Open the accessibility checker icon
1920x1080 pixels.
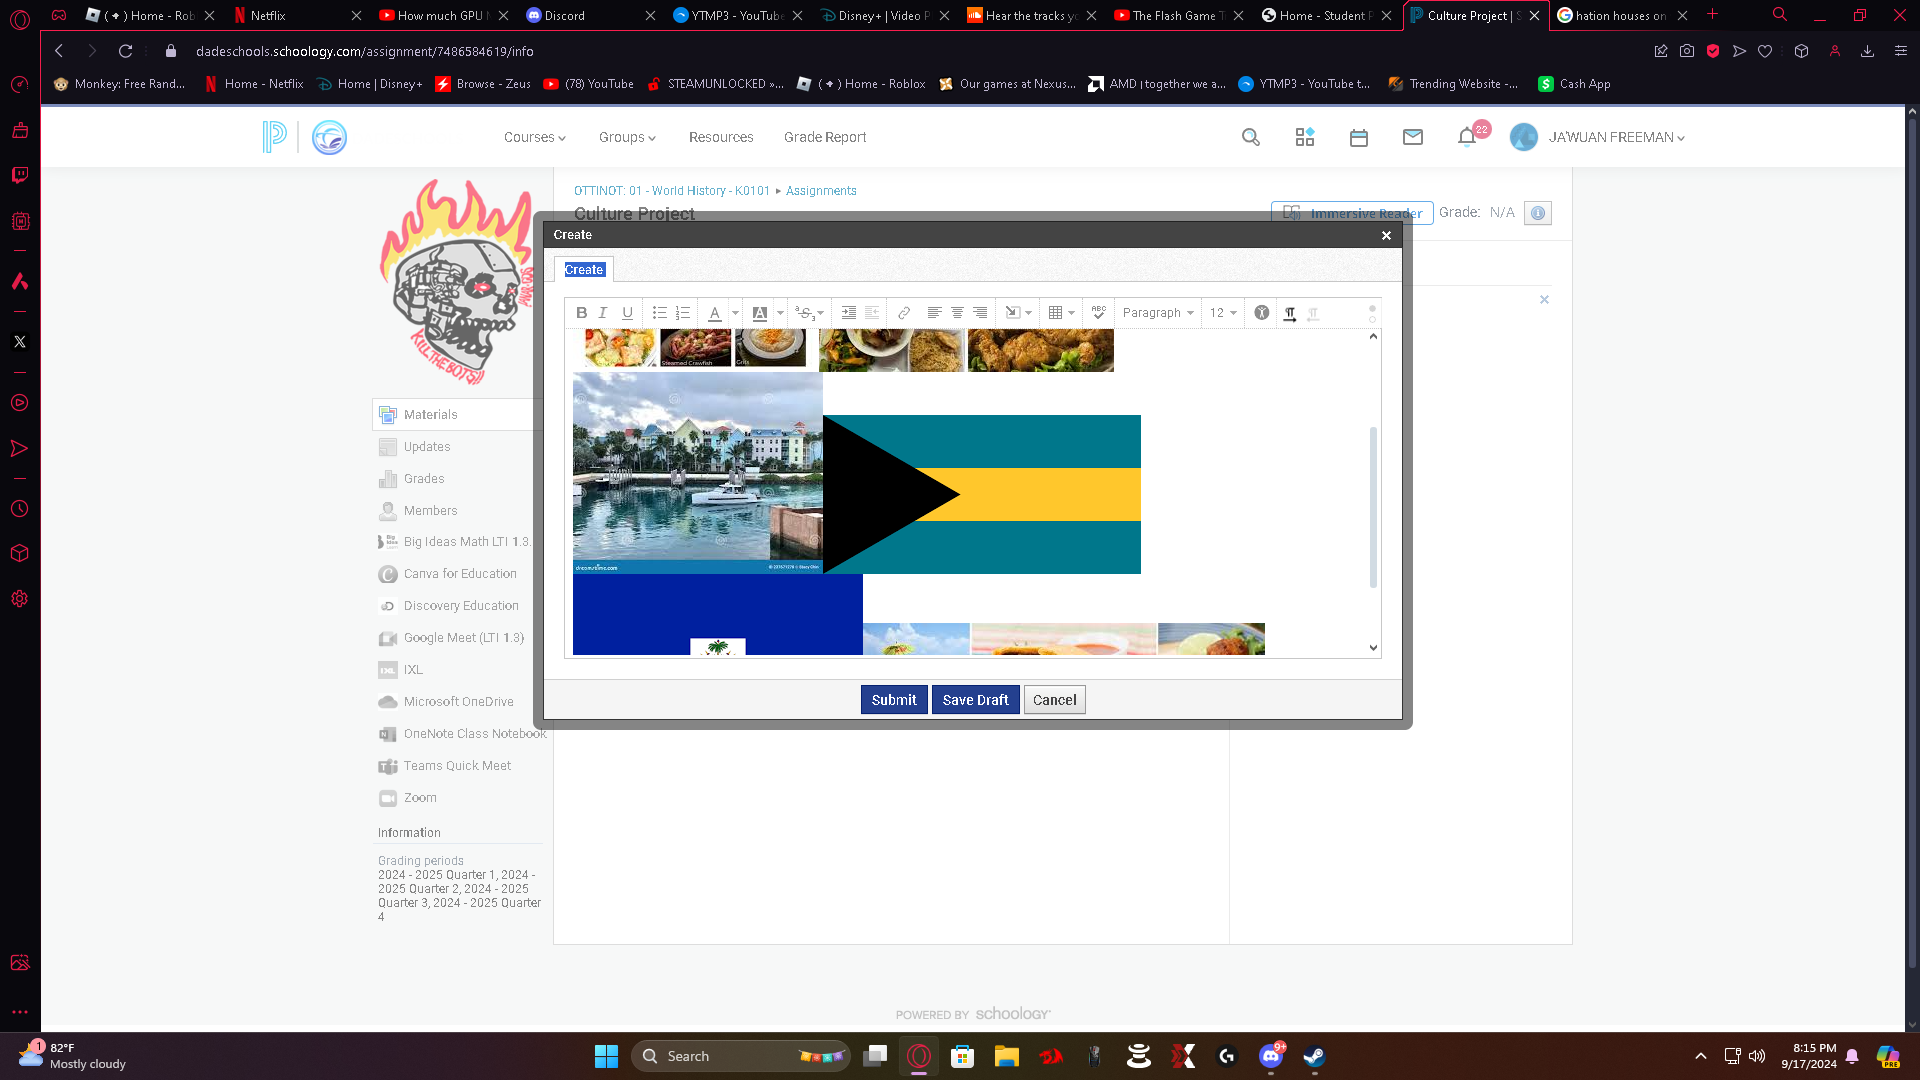click(1262, 313)
